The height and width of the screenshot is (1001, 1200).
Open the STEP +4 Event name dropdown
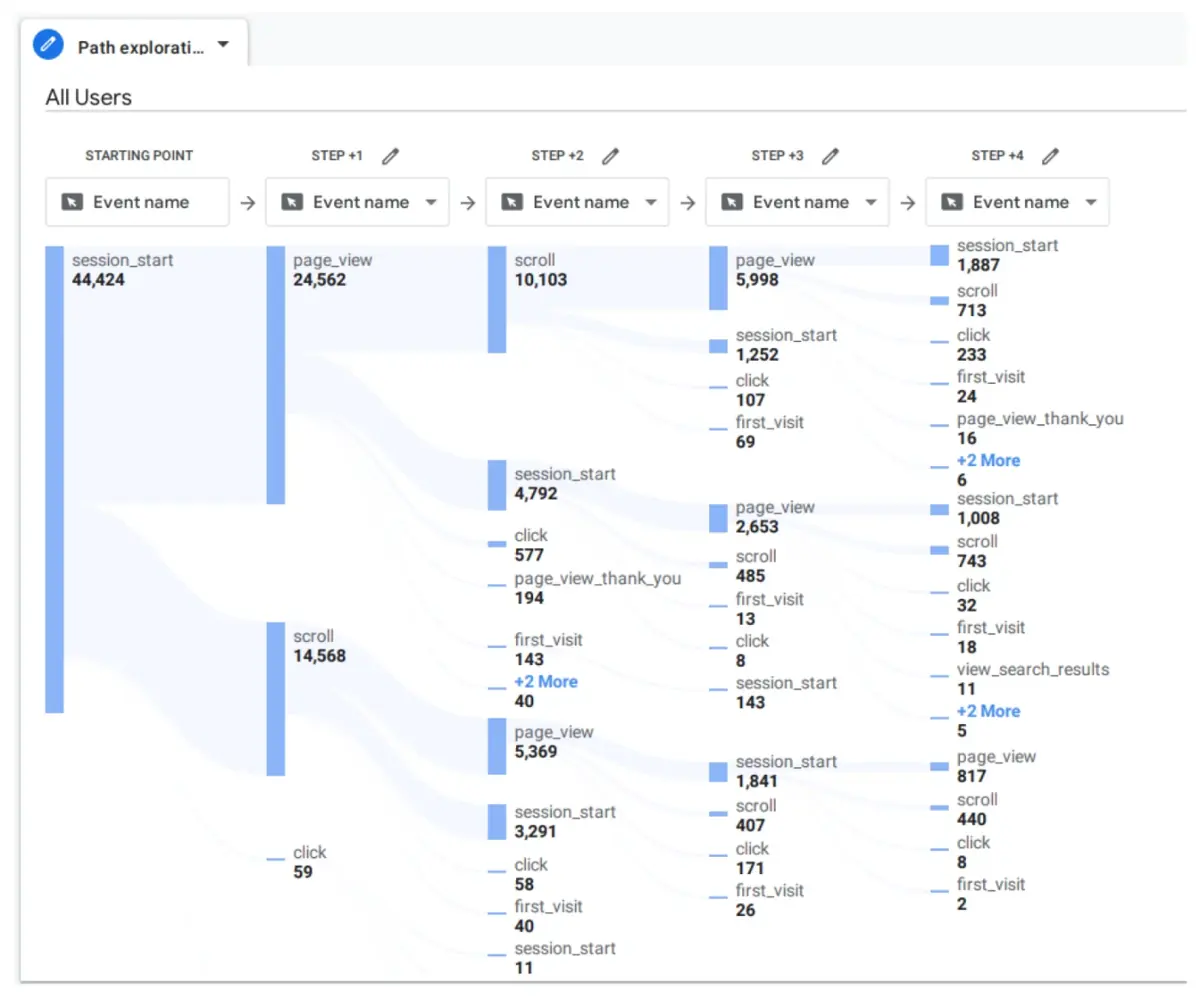tap(1017, 202)
